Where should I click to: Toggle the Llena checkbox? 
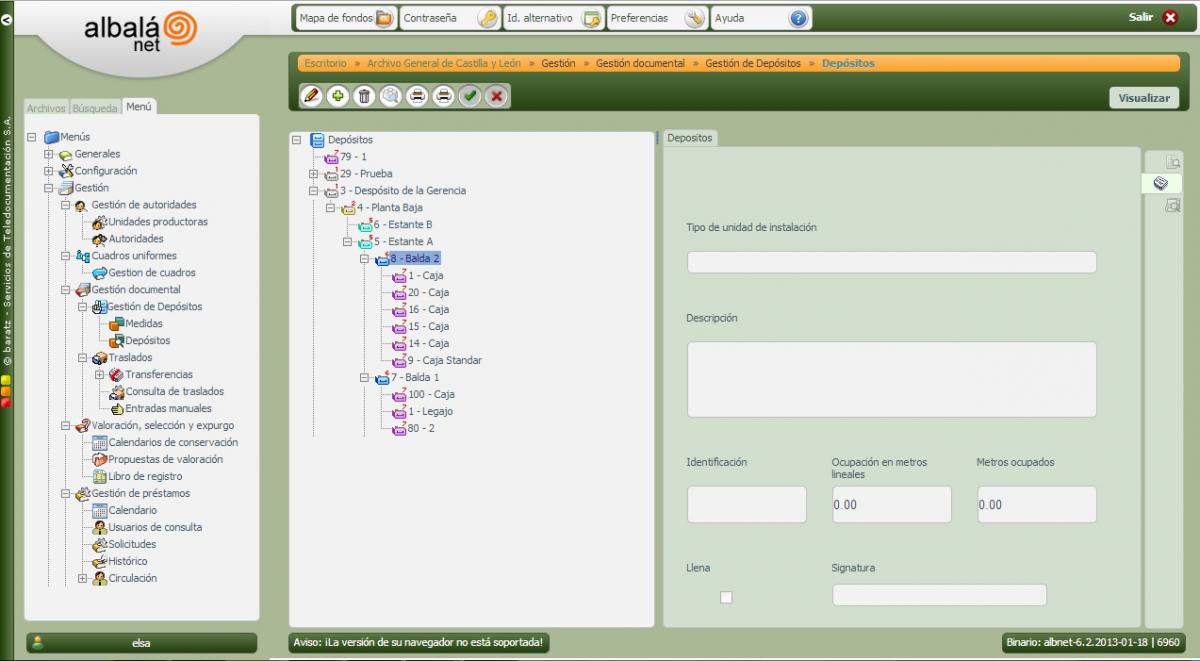coord(726,597)
